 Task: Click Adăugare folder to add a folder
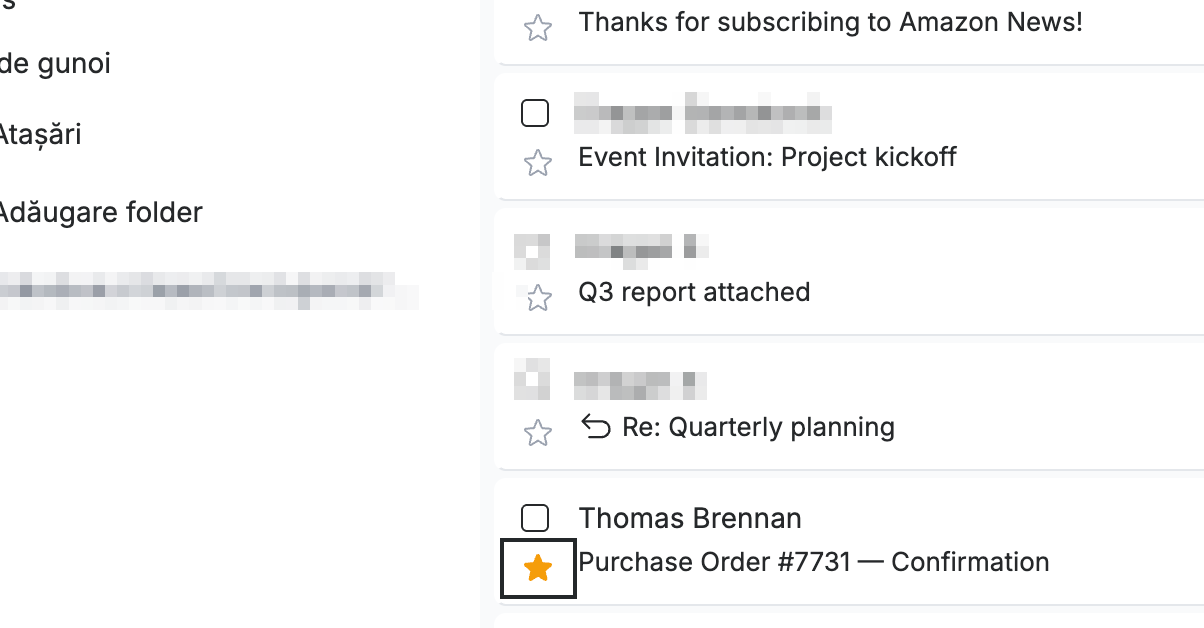pos(101,212)
